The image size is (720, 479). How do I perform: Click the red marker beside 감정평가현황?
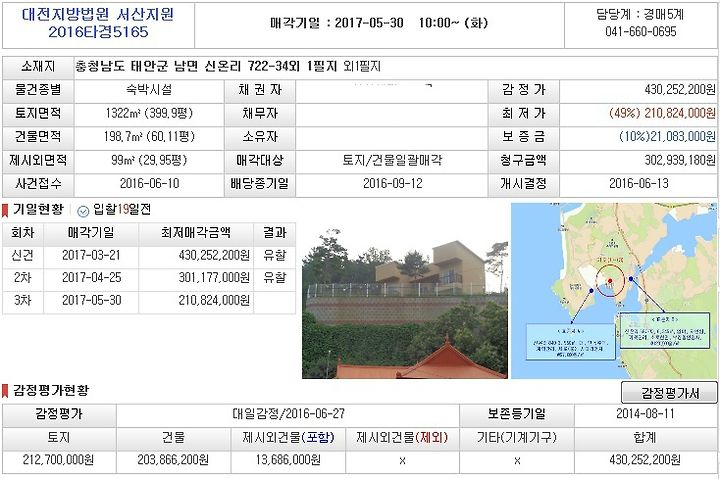tap(5, 391)
